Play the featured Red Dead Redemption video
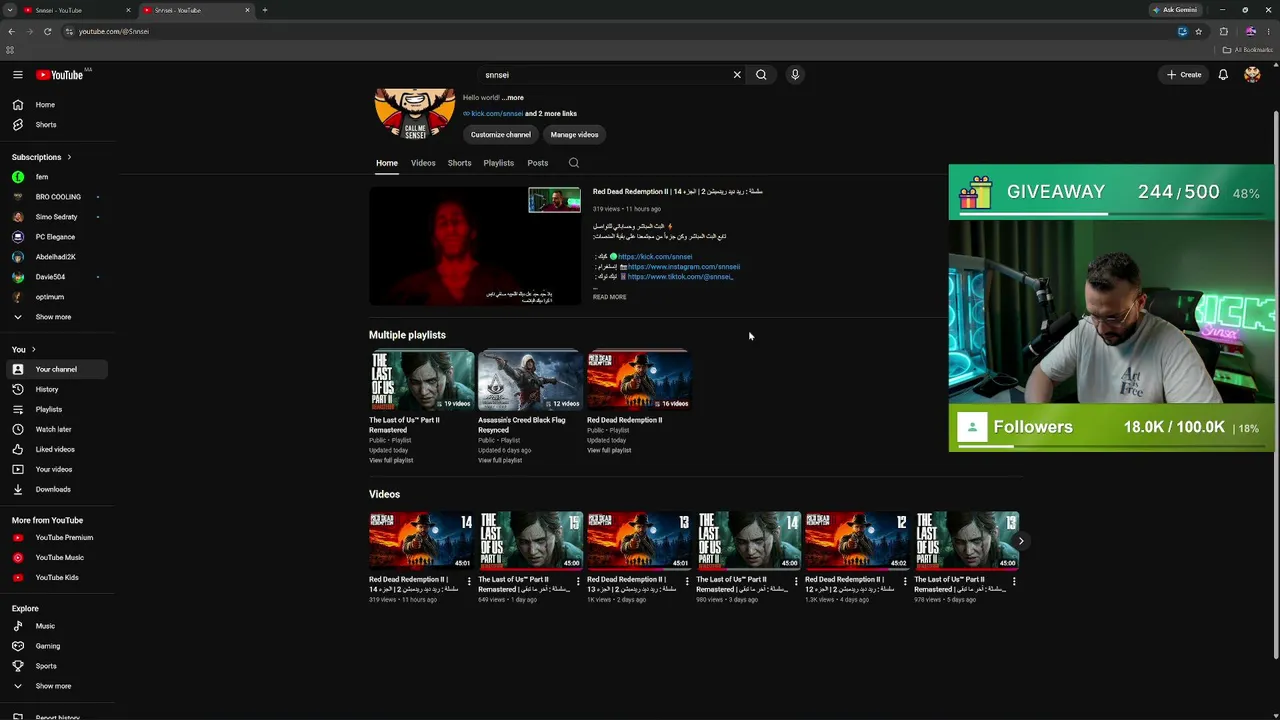This screenshot has height=720, width=1280. coord(475,246)
